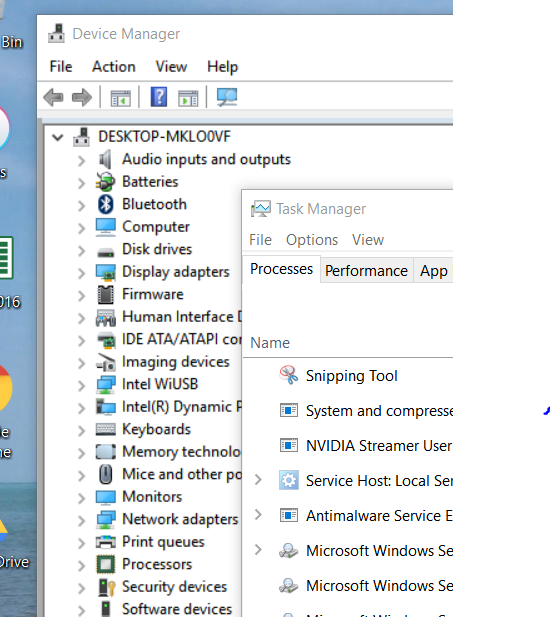The image size is (550, 617).
Task: Click the Bluetooth icon in device tree
Action: click(105, 204)
